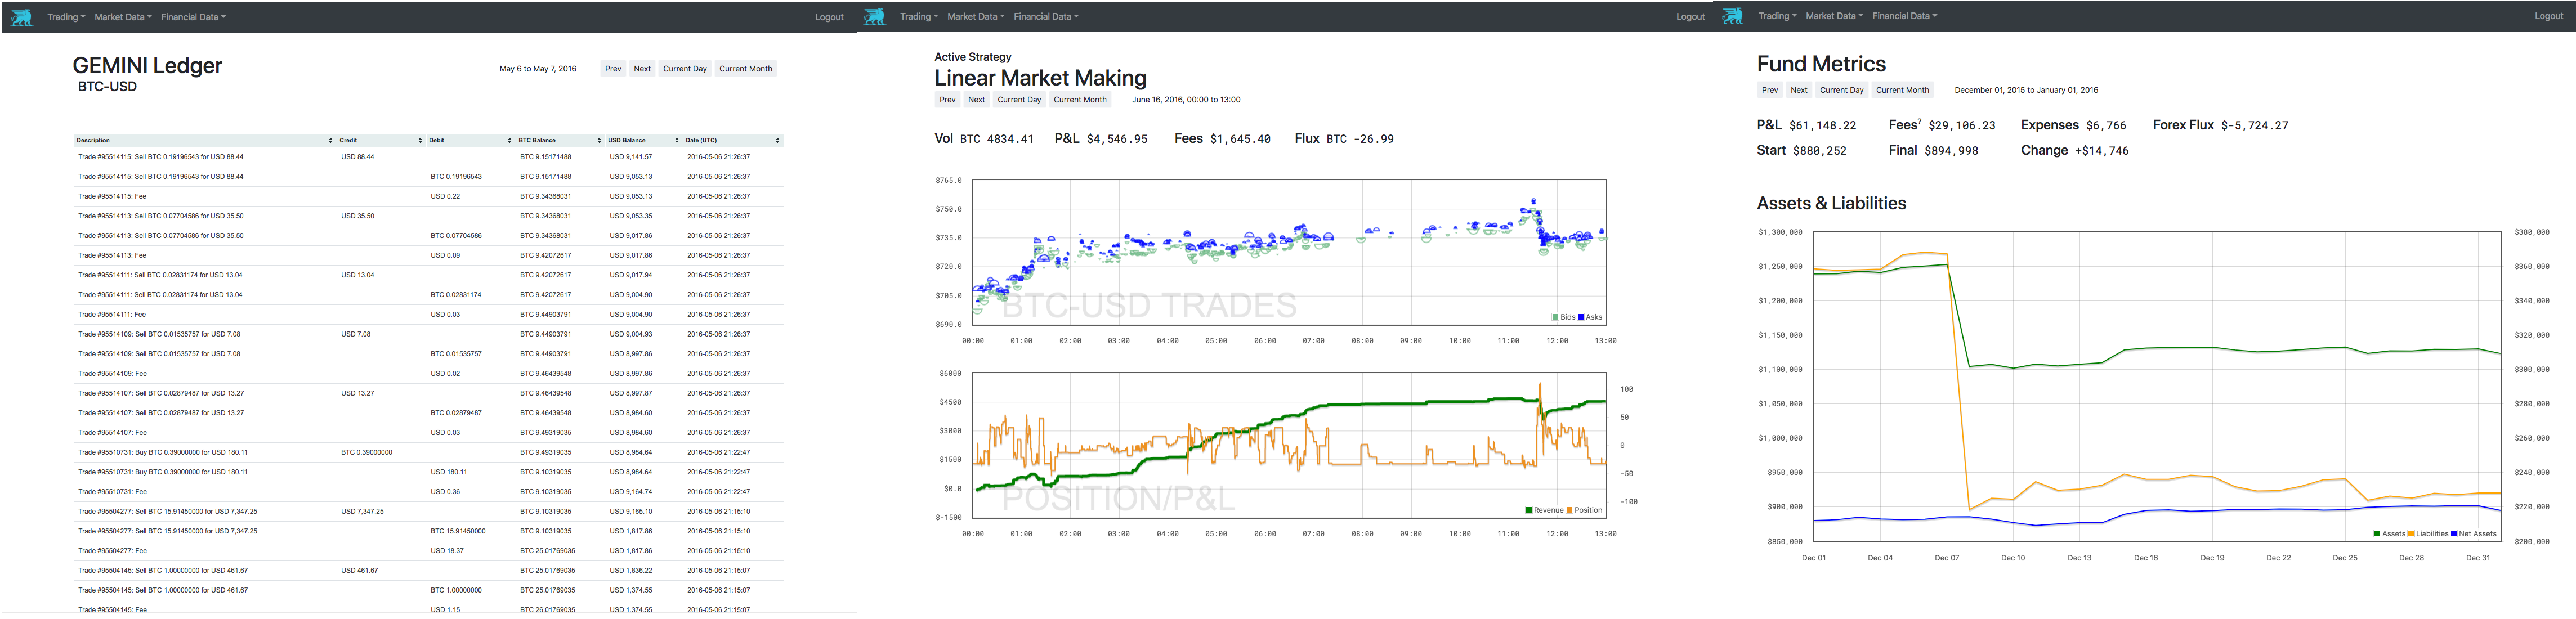
Task: Click the logo icon in the Ledger navbar
Action: tap(21, 17)
